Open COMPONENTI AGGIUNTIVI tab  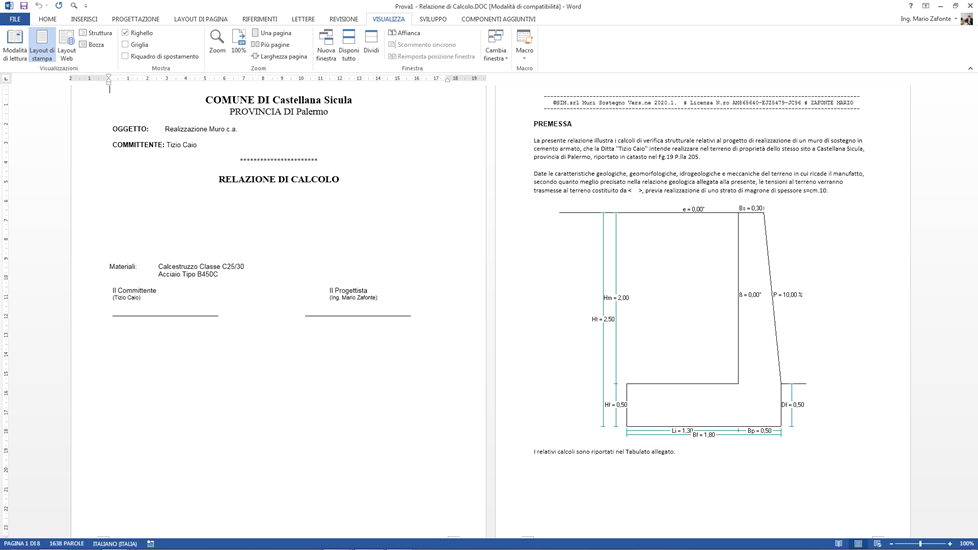coord(498,19)
